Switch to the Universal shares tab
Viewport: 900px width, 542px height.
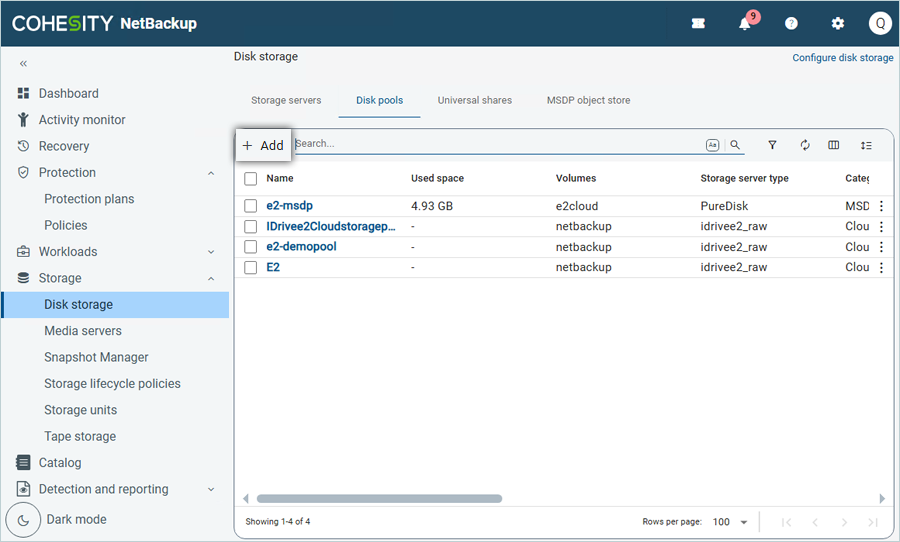(x=474, y=100)
